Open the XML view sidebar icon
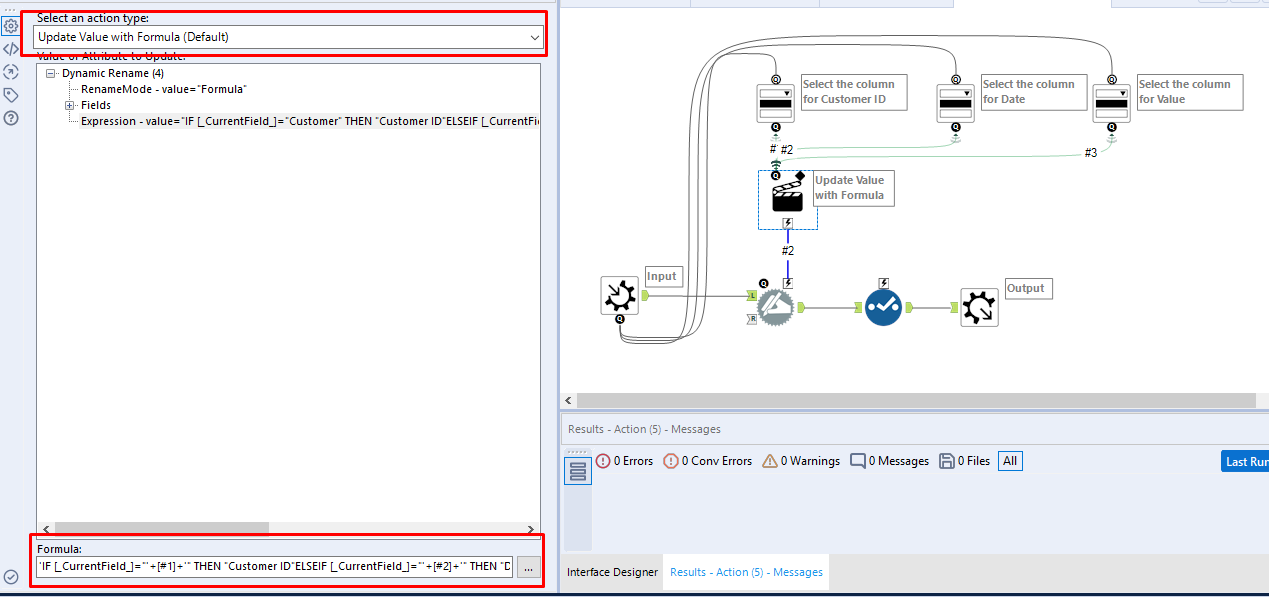 tap(11, 49)
